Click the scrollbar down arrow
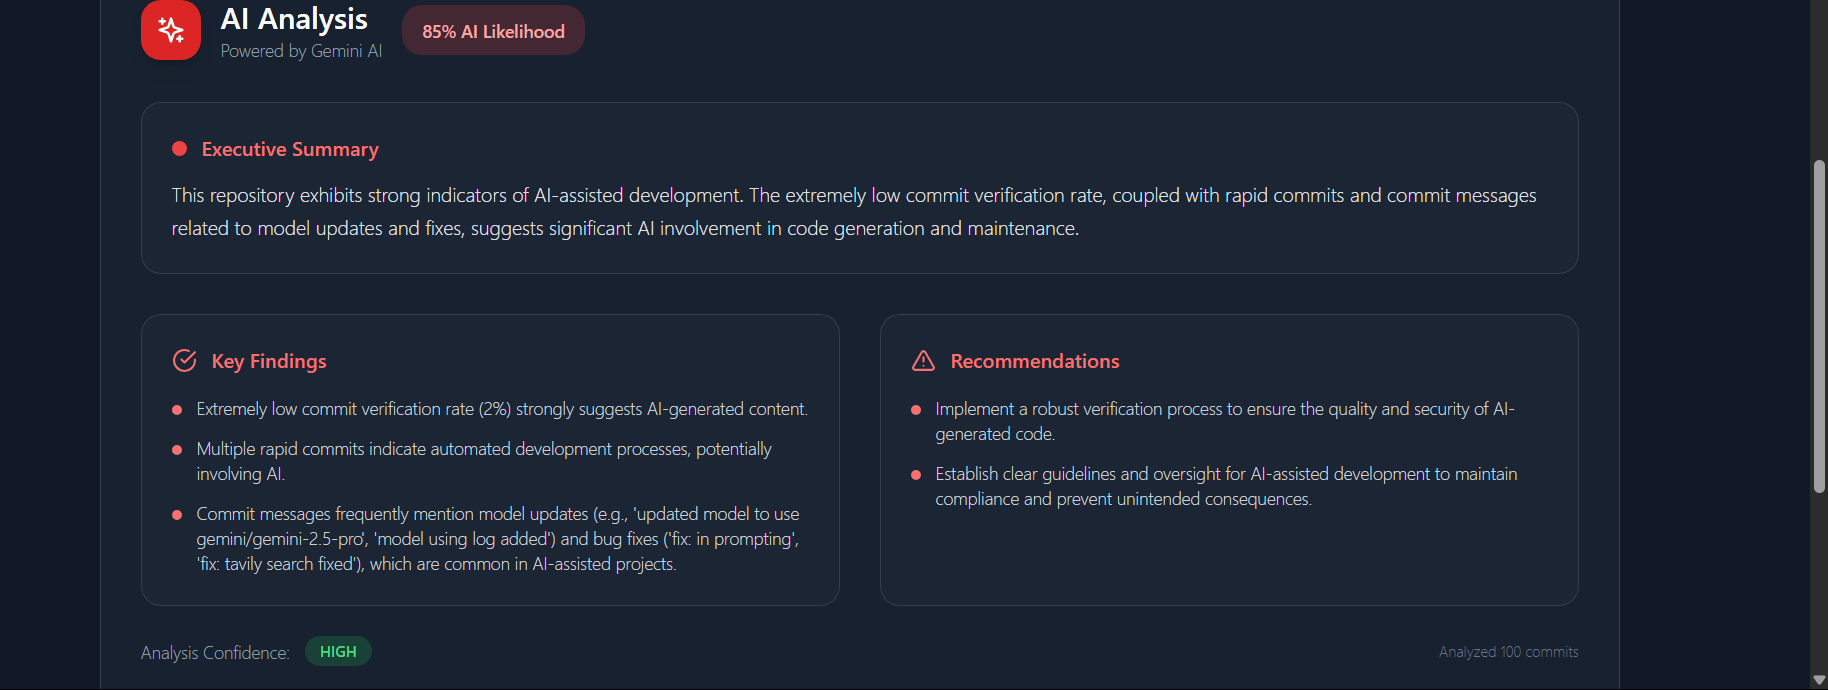The height and width of the screenshot is (690, 1828). click(x=1819, y=680)
